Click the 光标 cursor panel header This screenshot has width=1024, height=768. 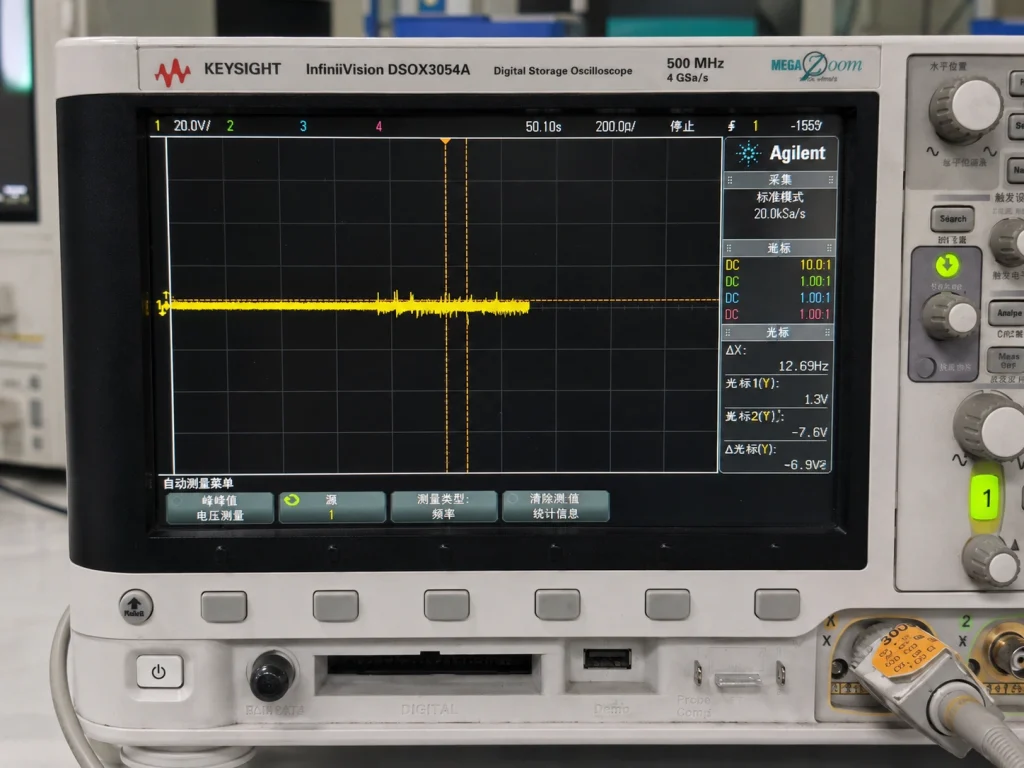point(777,332)
